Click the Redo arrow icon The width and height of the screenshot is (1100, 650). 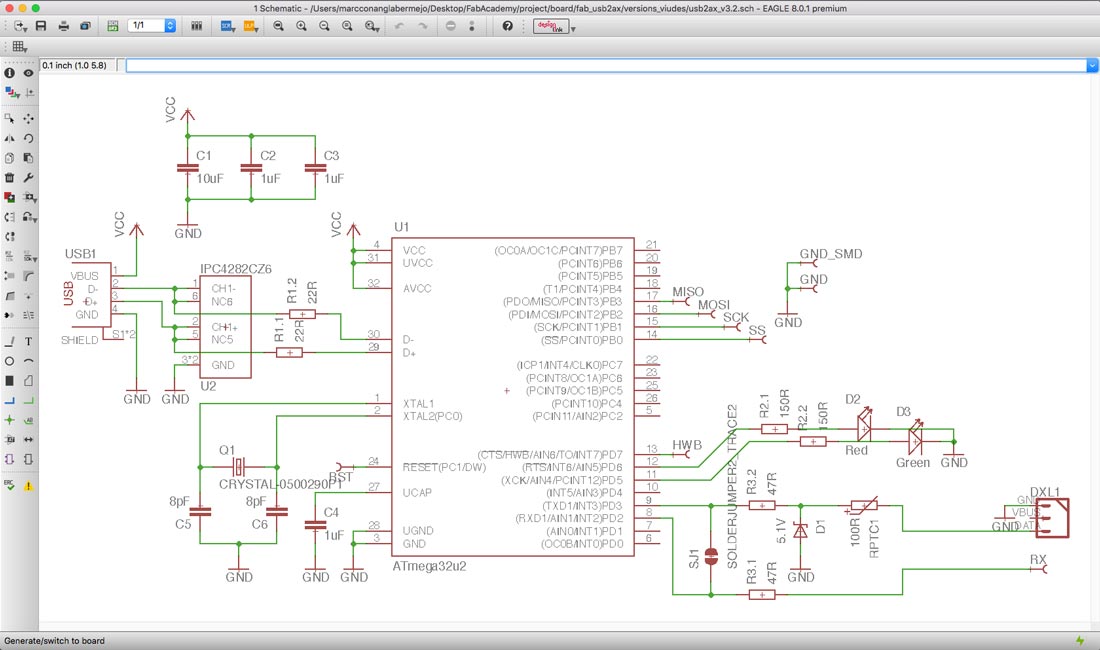422,26
